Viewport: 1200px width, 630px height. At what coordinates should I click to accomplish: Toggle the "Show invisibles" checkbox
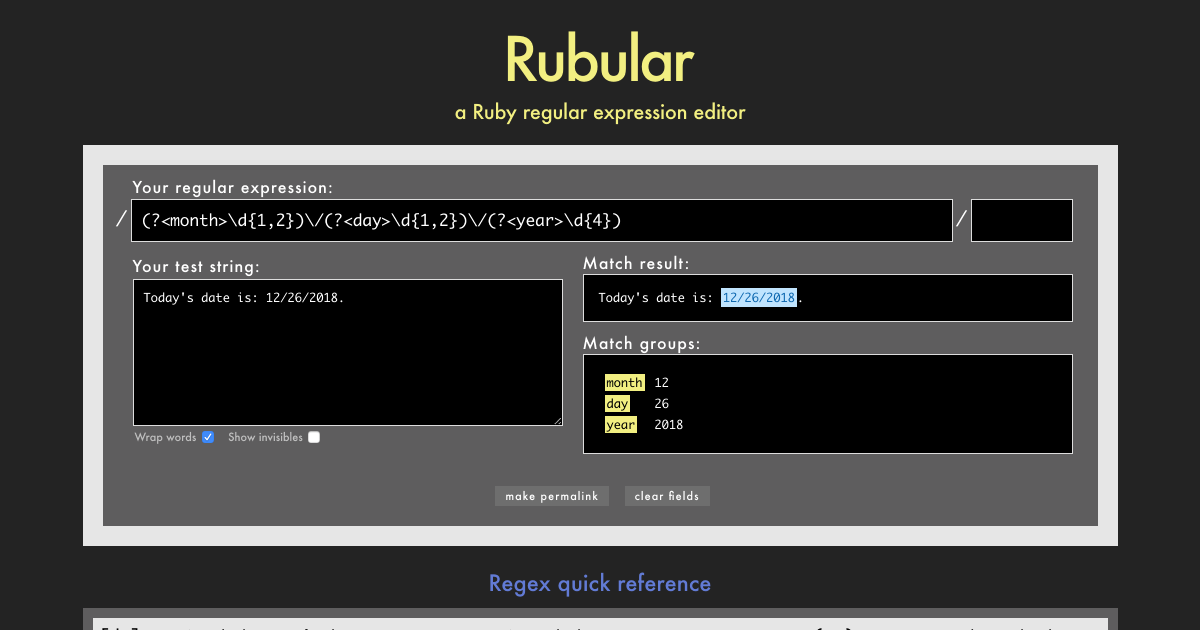click(314, 437)
